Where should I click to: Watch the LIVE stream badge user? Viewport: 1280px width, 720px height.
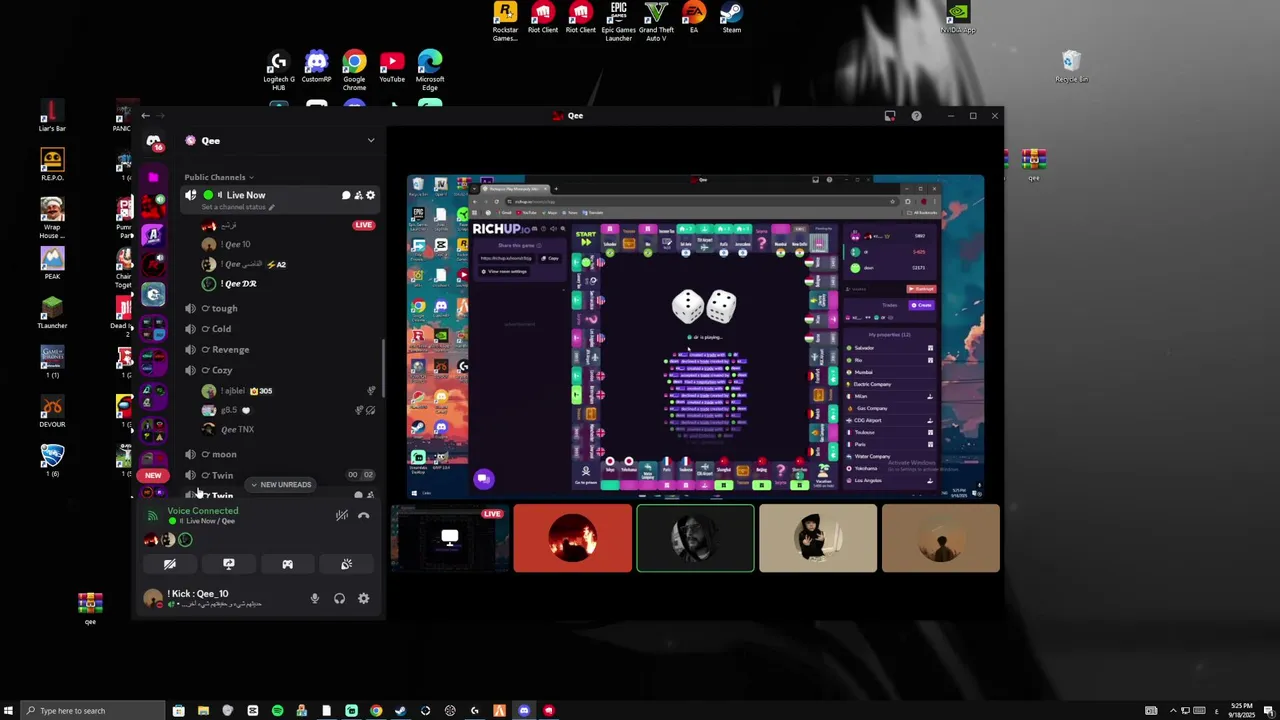[363, 225]
